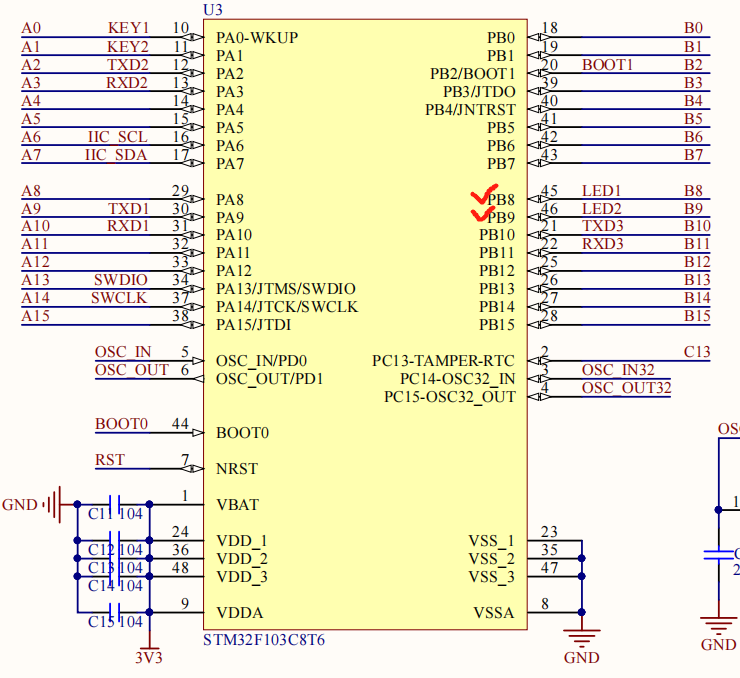Click the PB3/JTDO pin name

[479, 92]
